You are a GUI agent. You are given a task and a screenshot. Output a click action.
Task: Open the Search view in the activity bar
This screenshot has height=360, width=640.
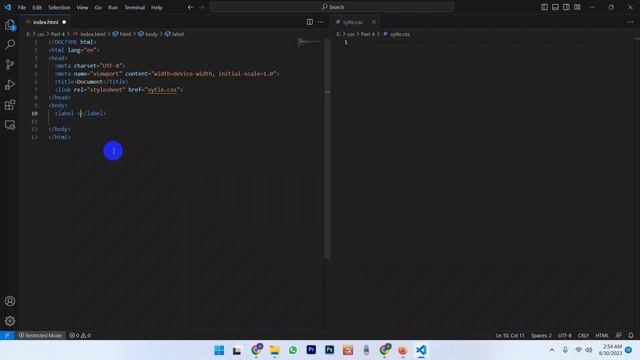click(10, 44)
